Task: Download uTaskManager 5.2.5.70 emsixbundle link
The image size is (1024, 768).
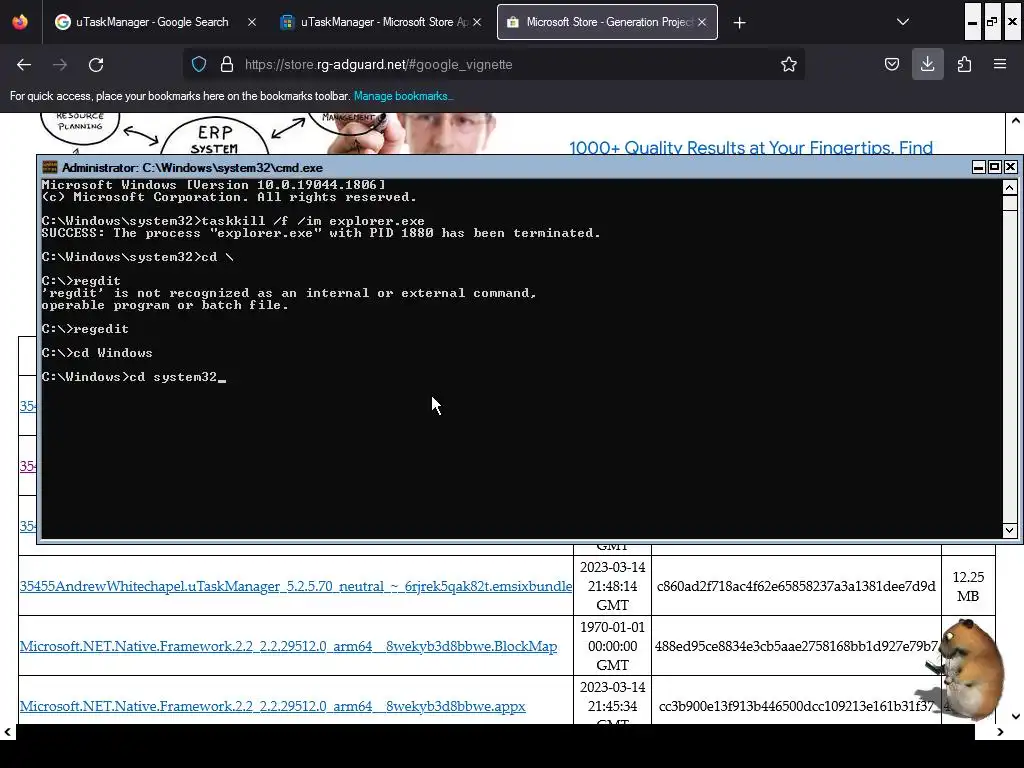Action: (296, 586)
